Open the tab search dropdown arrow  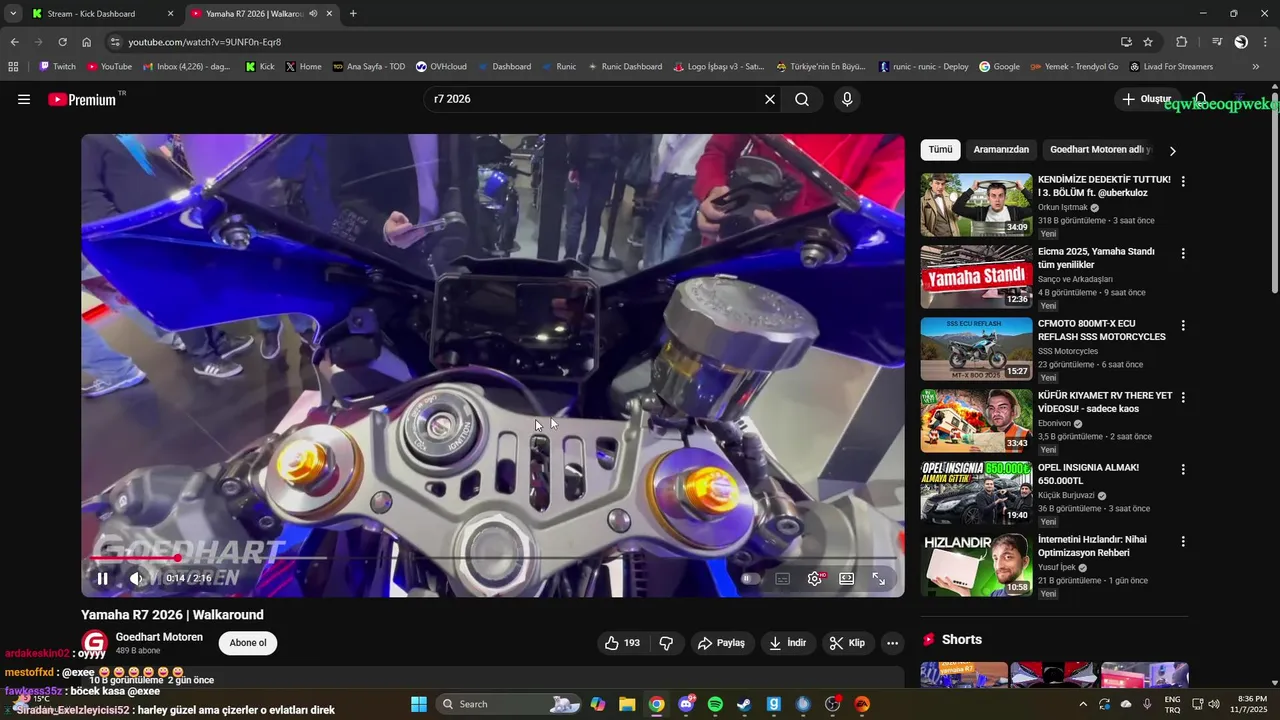click(x=13, y=14)
